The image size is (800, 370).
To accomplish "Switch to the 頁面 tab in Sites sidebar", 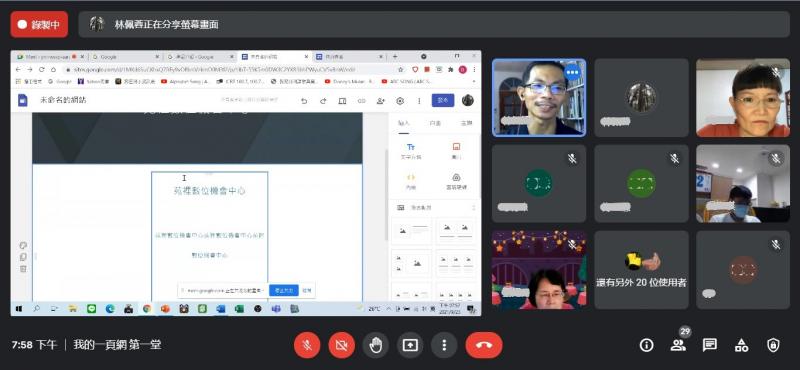I will tap(435, 123).
